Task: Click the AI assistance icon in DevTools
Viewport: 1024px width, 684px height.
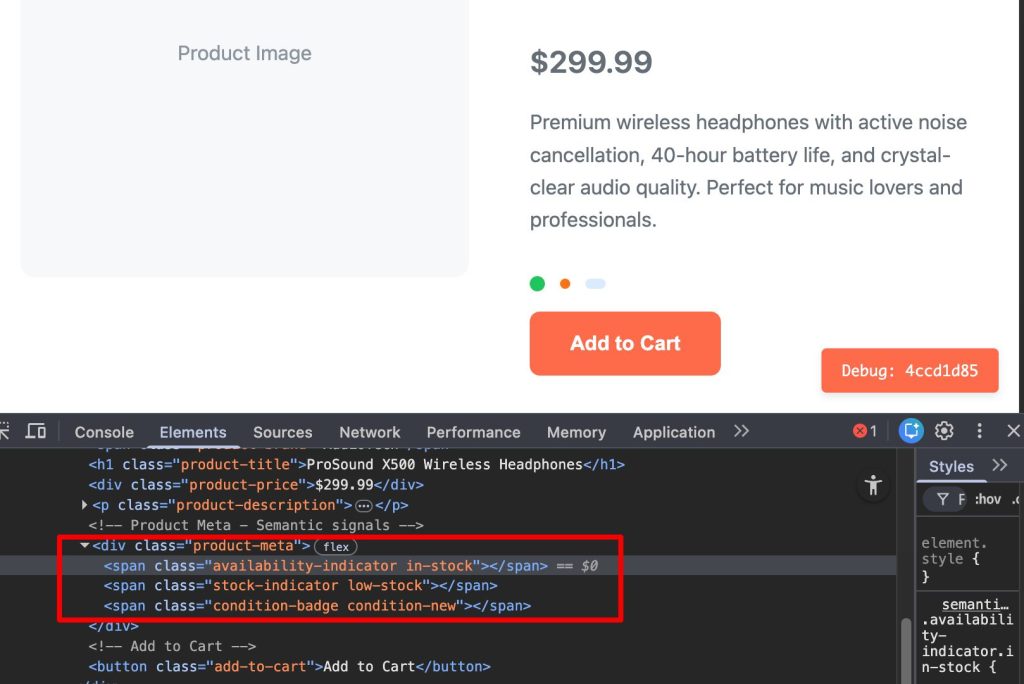Action: (910, 431)
